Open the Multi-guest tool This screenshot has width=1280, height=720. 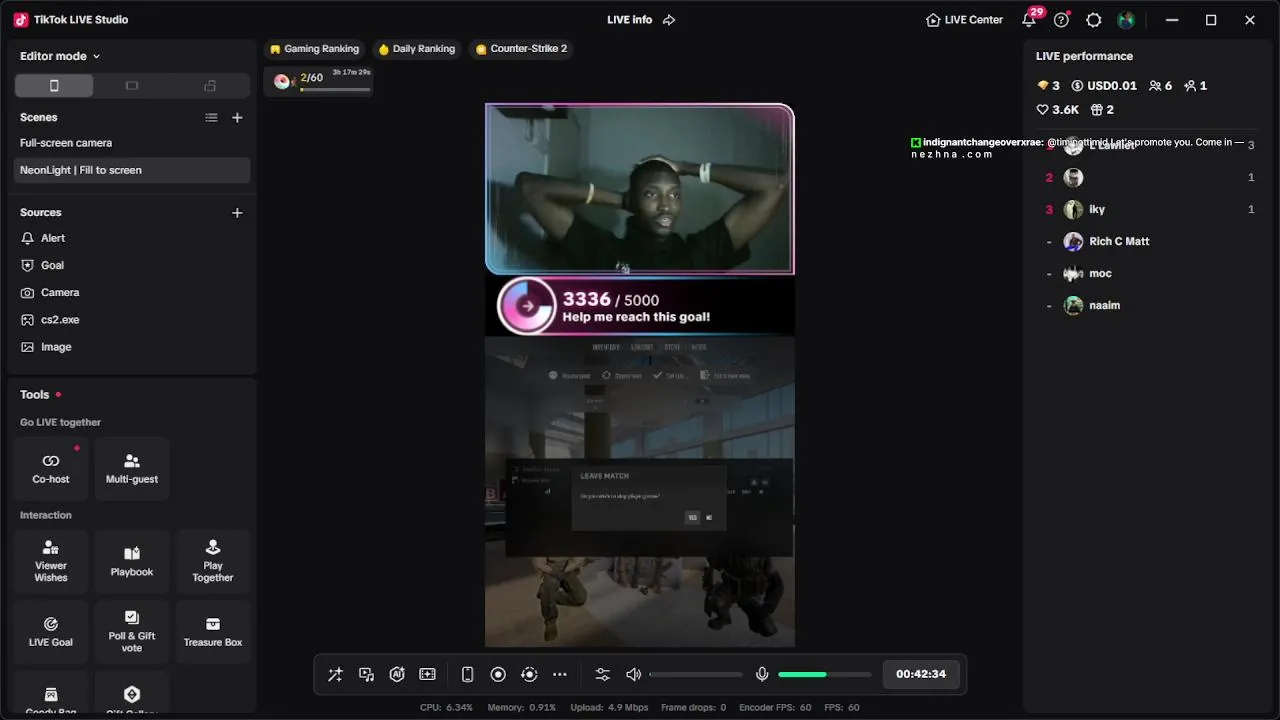[132, 468]
